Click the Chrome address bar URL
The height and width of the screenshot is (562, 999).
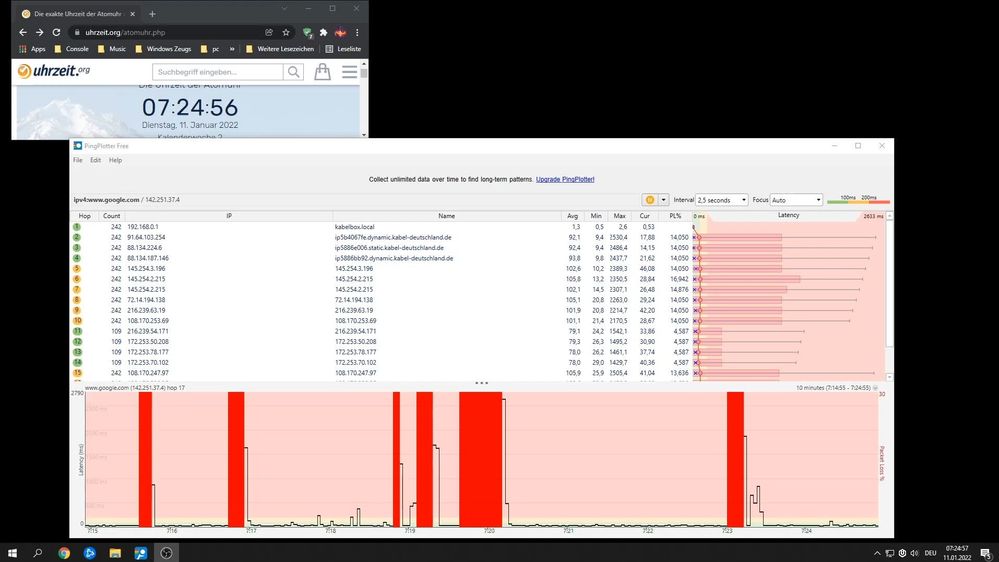pos(125,32)
